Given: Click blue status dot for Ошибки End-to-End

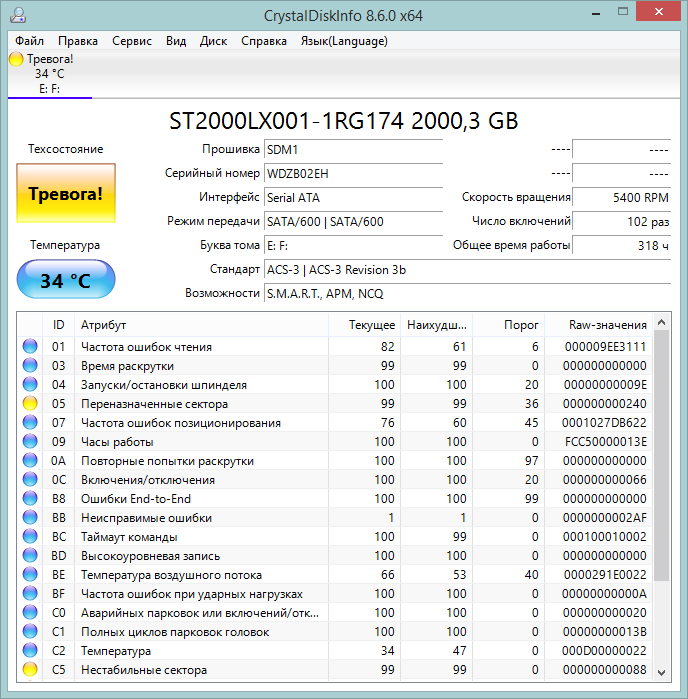Looking at the screenshot, I should point(30,498).
